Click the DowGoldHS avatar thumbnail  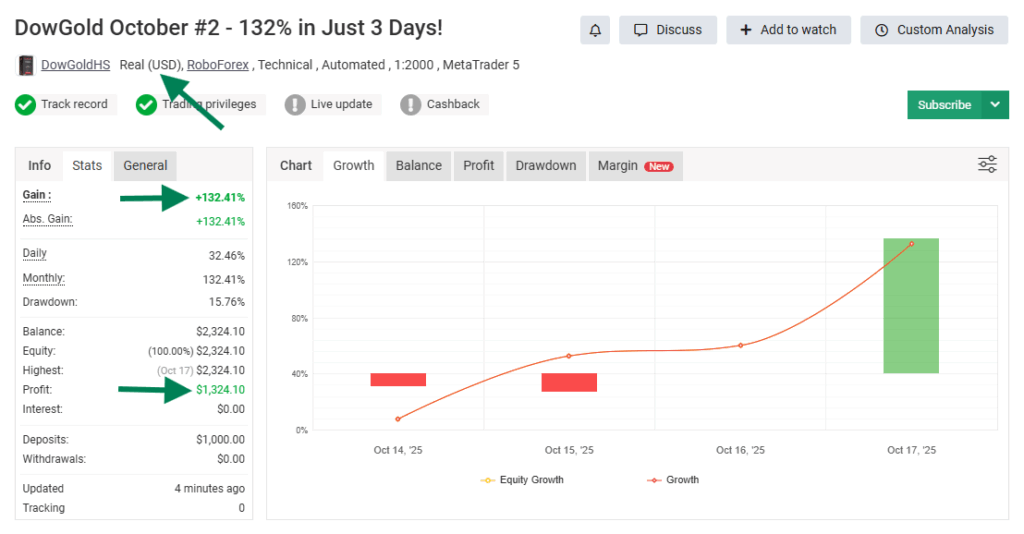click(26, 66)
